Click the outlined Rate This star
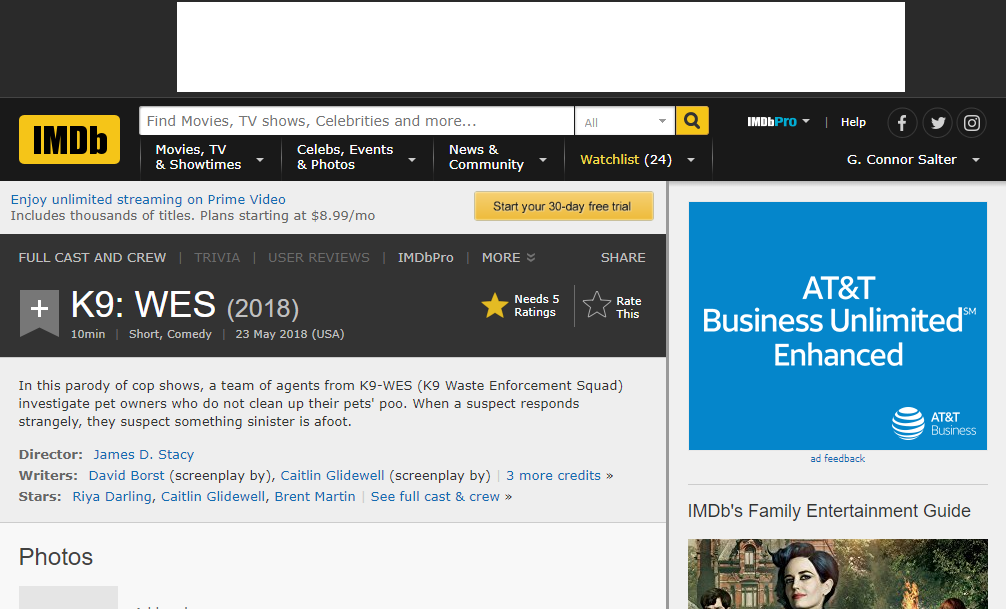This screenshot has height=609, width=1006. 597,305
